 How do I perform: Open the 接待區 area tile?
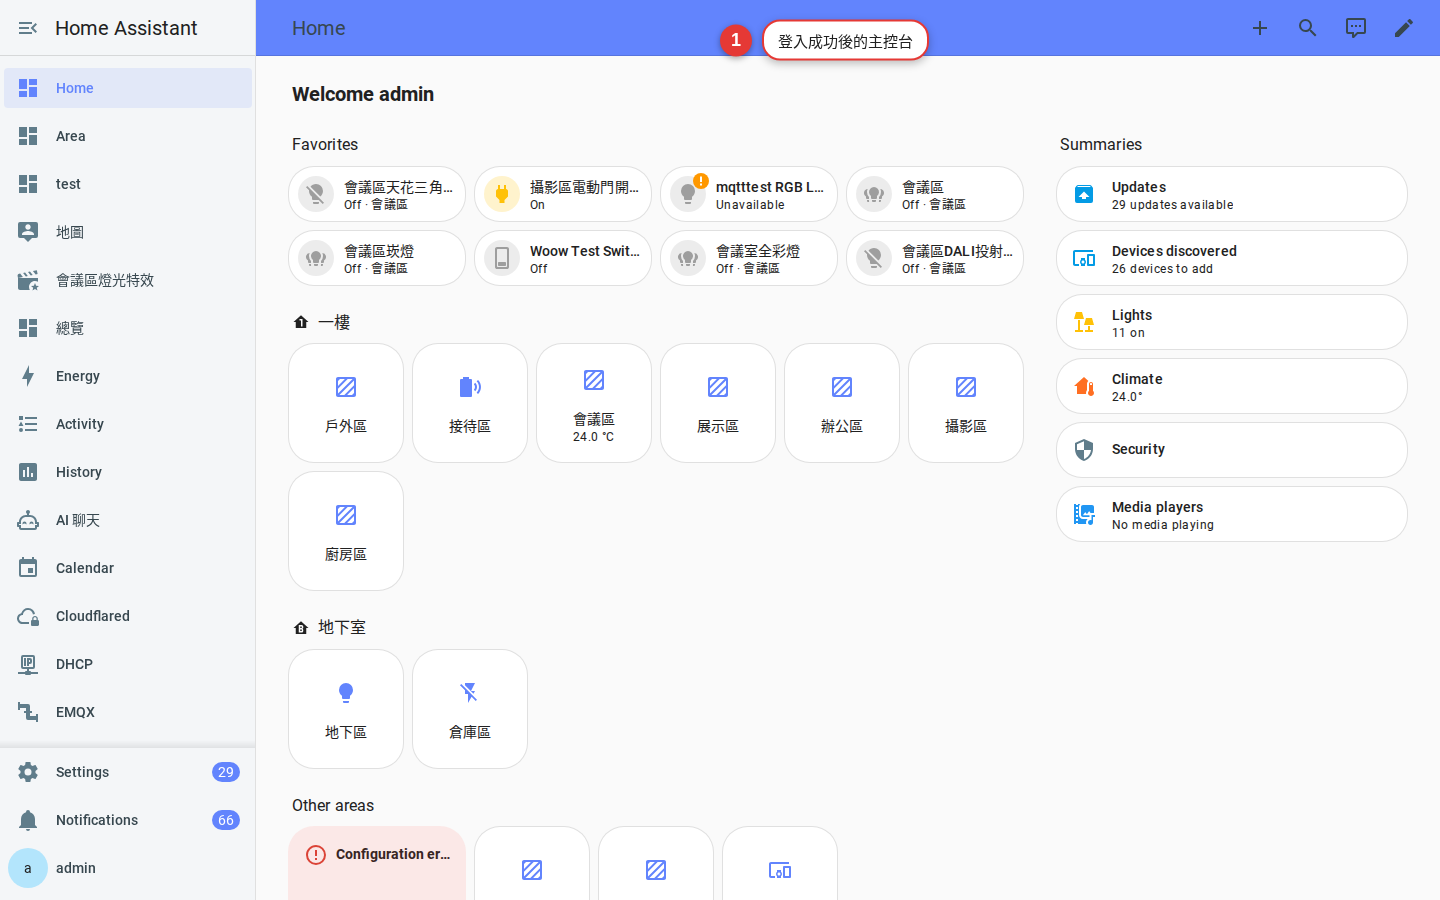tap(470, 403)
